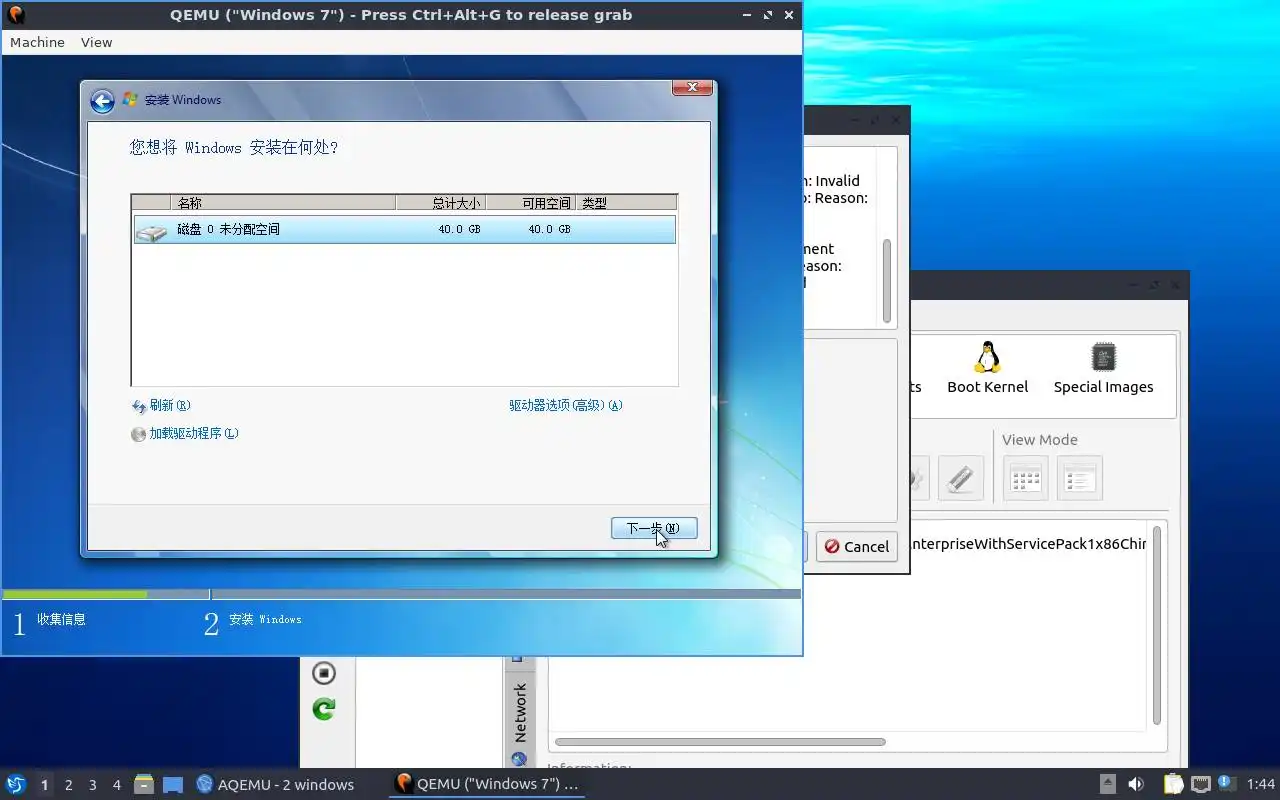The image size is (1280, 800).
Task: Click the 类型 column header
Action: pyautogui.click(x=626, y=203)
